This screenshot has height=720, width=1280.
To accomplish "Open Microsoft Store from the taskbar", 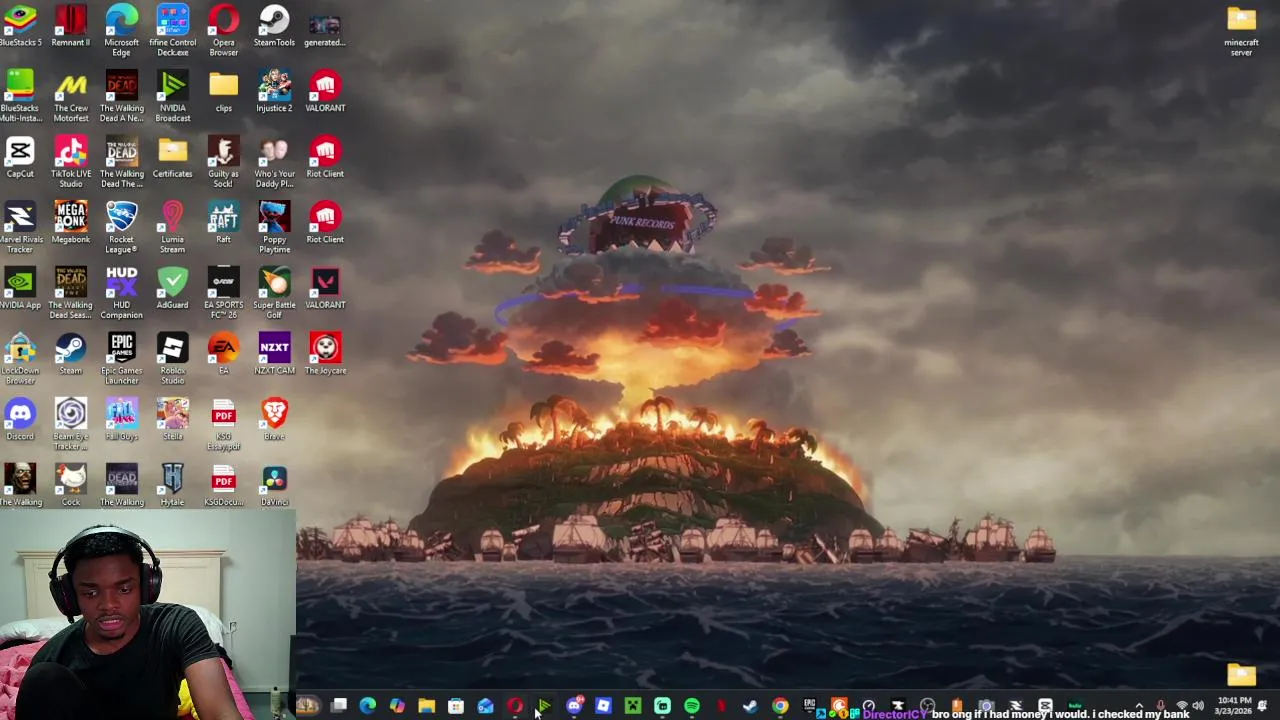I will [456, 707].
